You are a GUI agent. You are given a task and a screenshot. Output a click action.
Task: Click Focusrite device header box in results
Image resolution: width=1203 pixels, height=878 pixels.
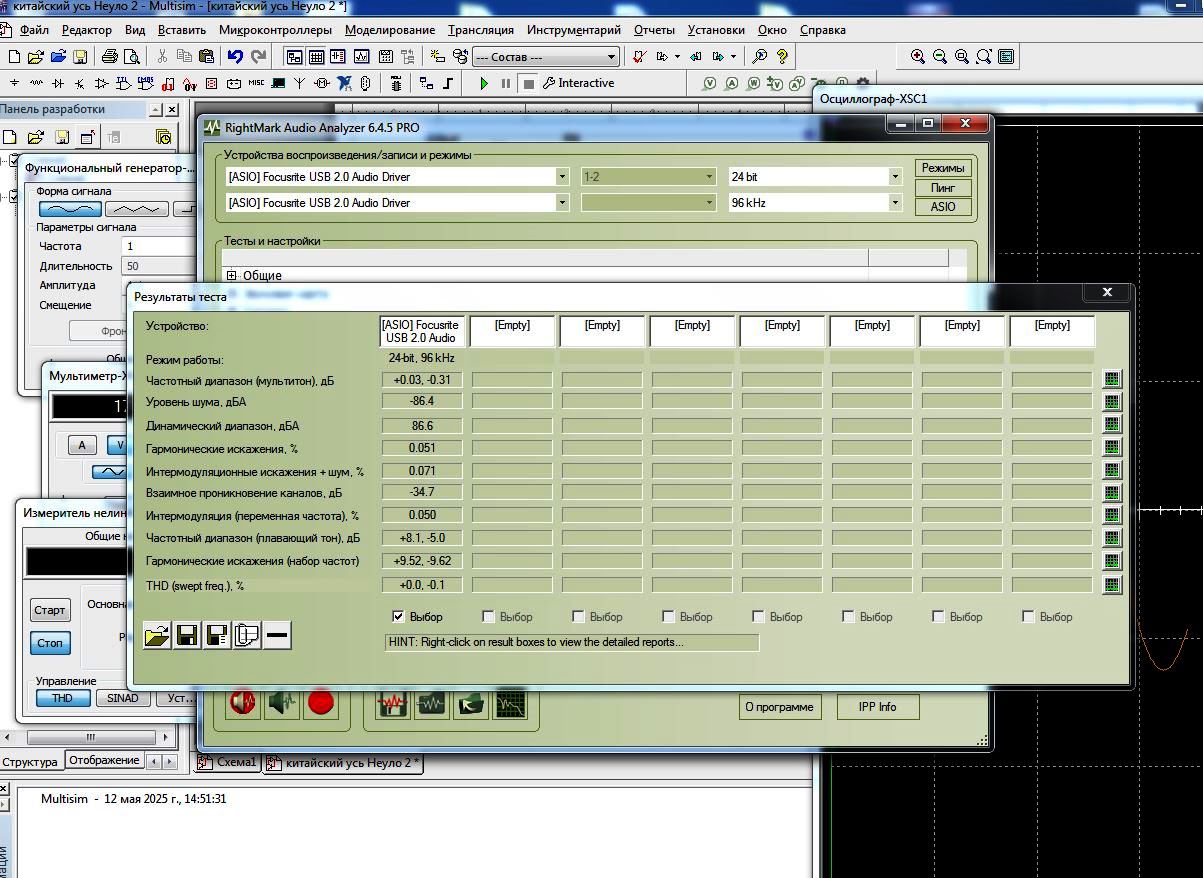(x=421, y=331)
